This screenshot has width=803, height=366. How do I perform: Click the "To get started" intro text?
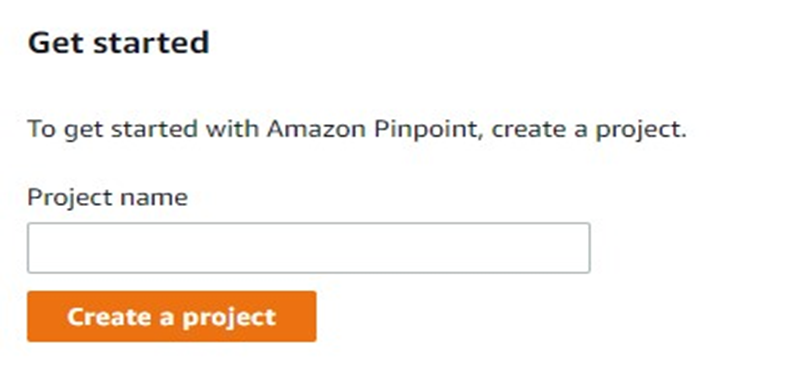click(112, 129)
